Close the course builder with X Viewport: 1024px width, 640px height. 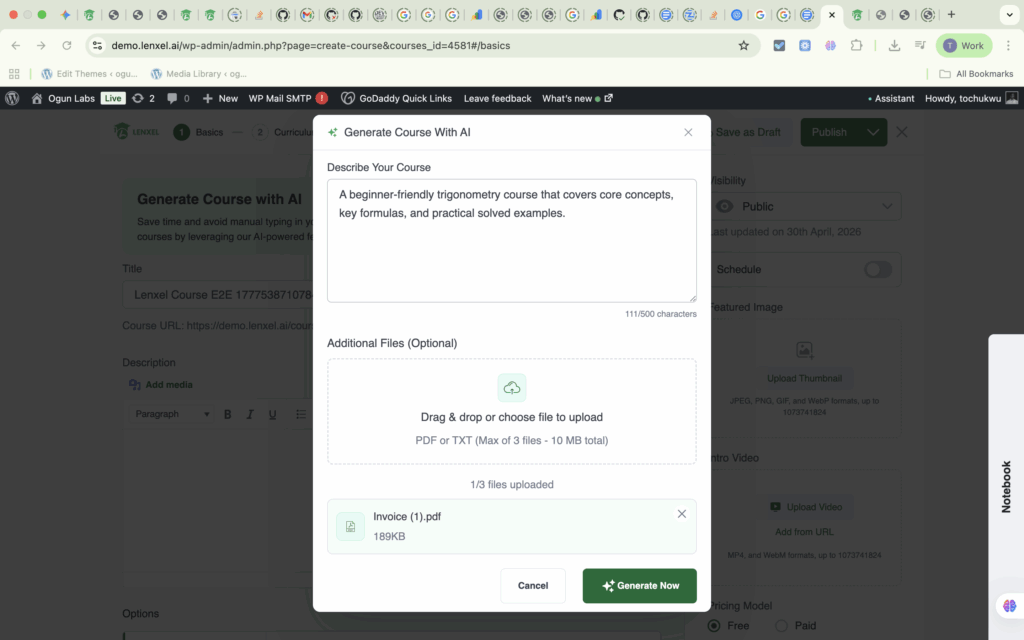(x=902, y=132)
